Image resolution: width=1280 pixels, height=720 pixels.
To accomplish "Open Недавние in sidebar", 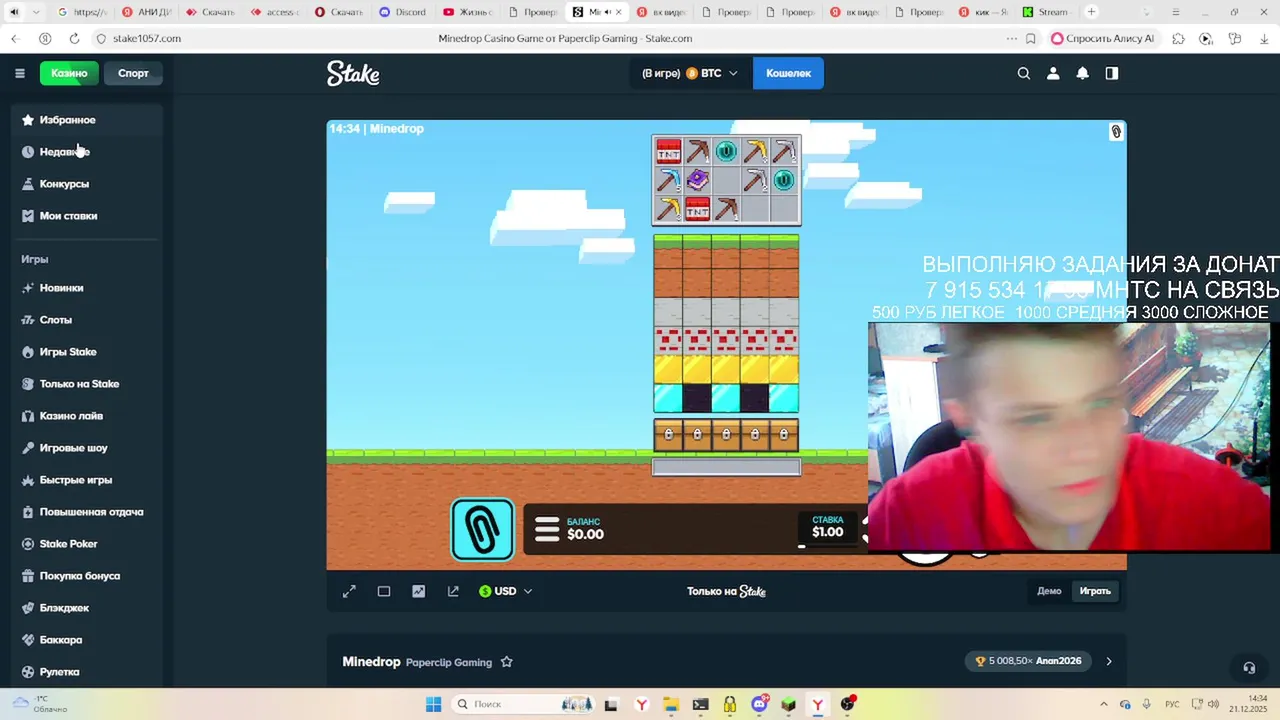I will [x=88, y=152].
